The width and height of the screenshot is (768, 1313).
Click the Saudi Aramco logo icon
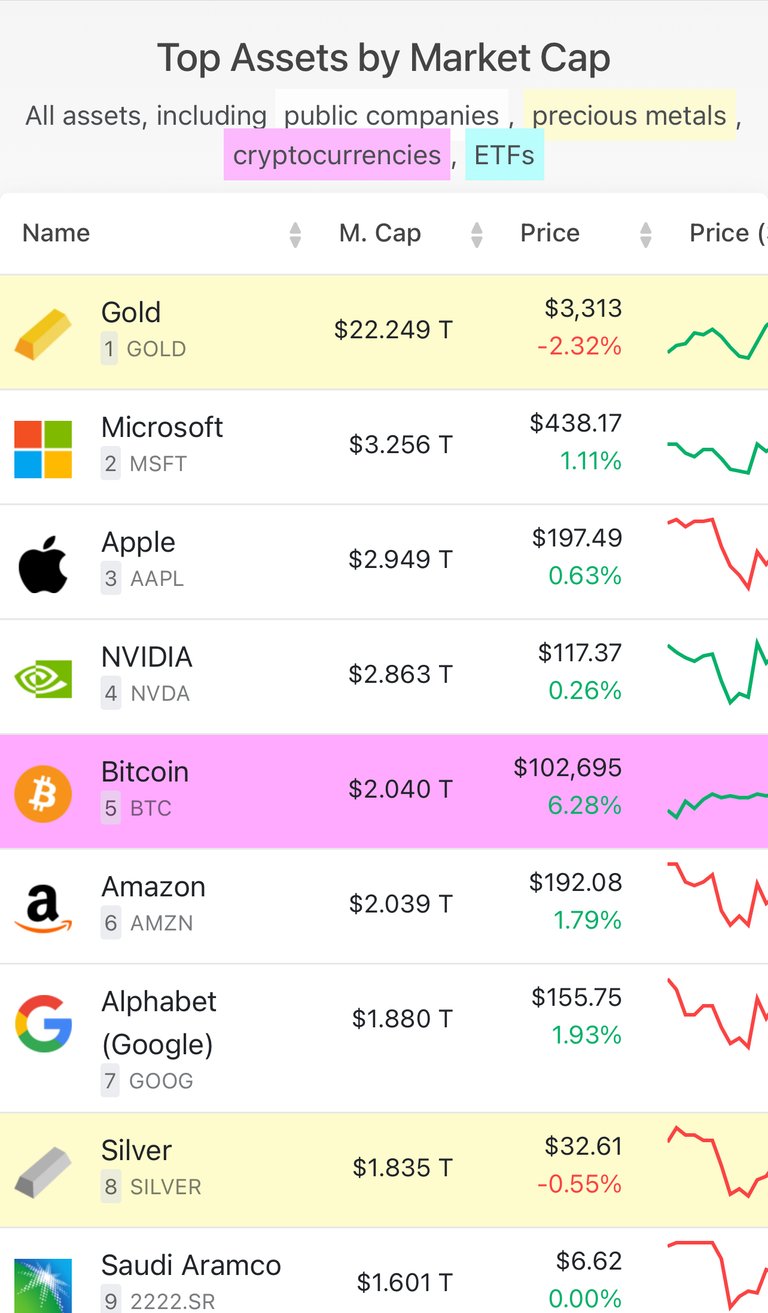click(x=43, y=1286)
